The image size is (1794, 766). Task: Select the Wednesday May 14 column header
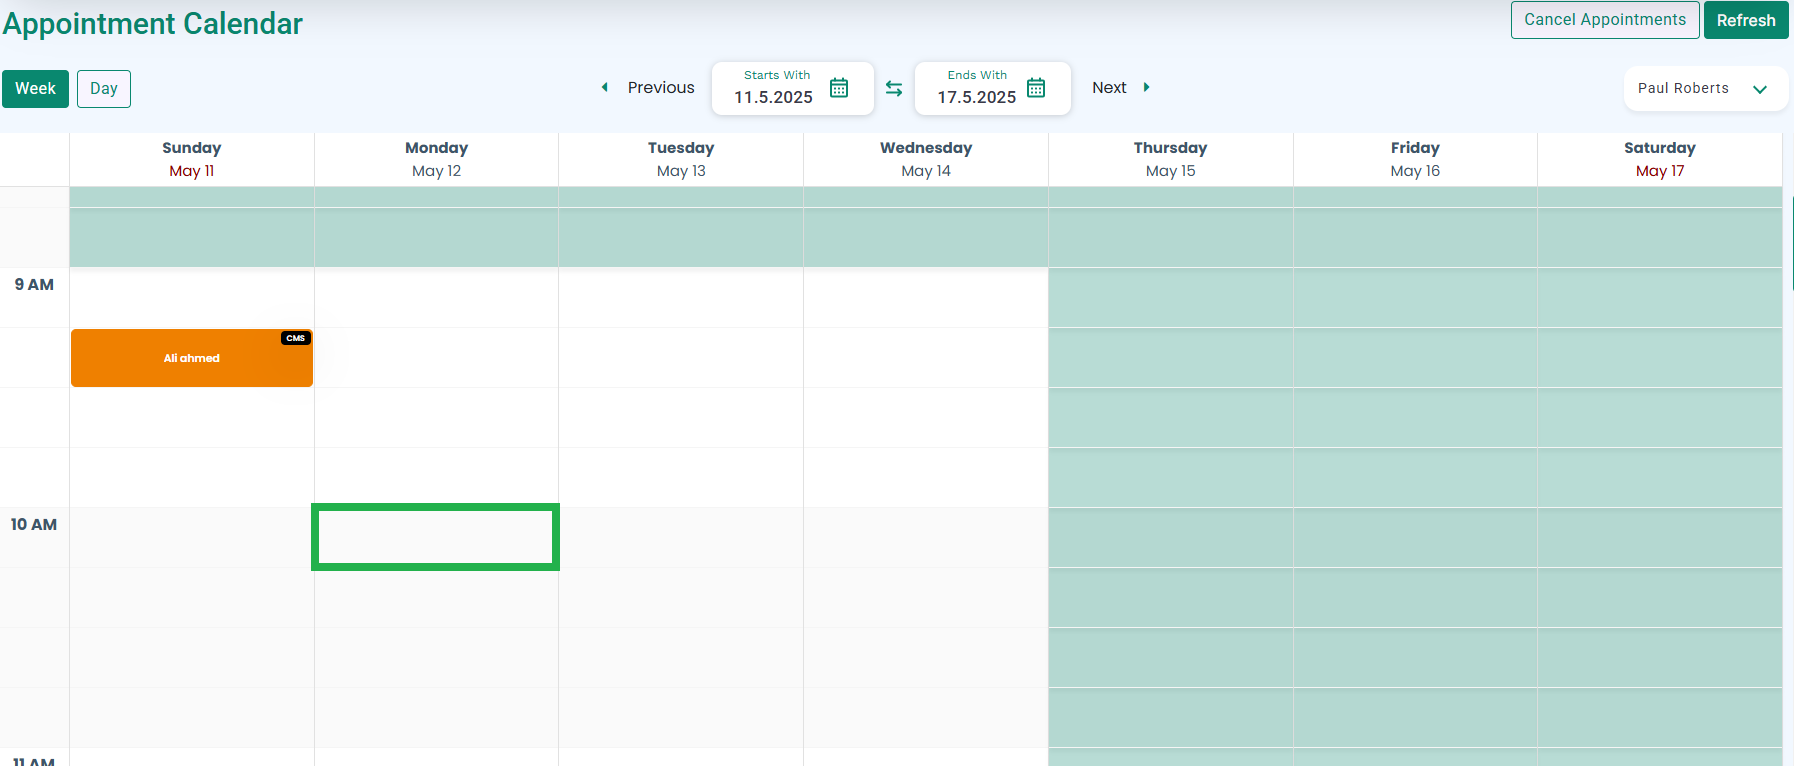coord(926,159)
